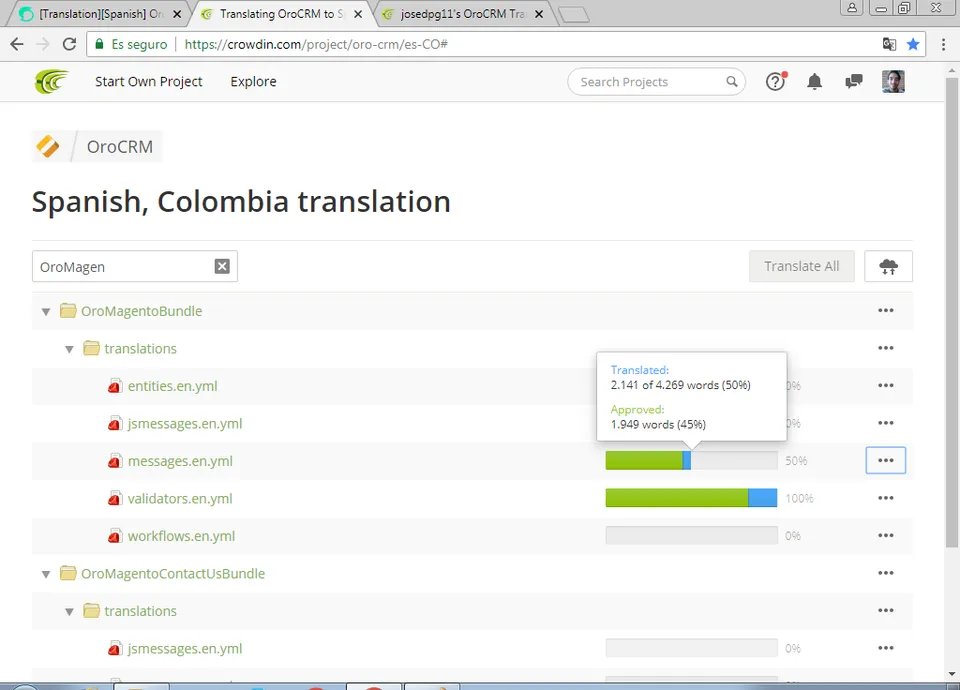Click the OroMagentoBundle folder icon
The width and height of the screenshot is (960, 690).
[x=68, y=310]
